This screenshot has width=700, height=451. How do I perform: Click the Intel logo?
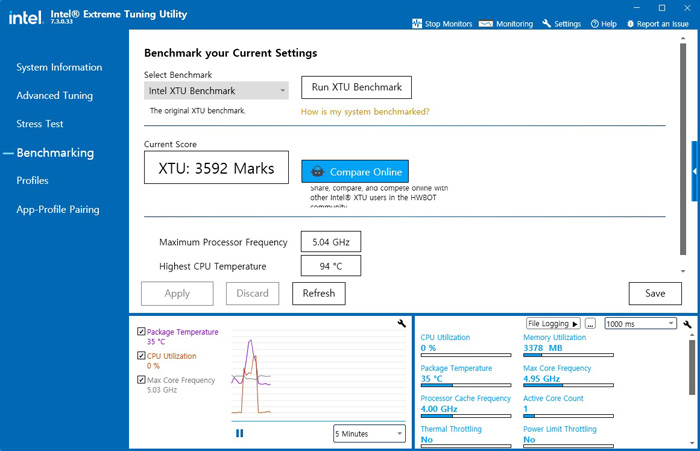[26, 18]
